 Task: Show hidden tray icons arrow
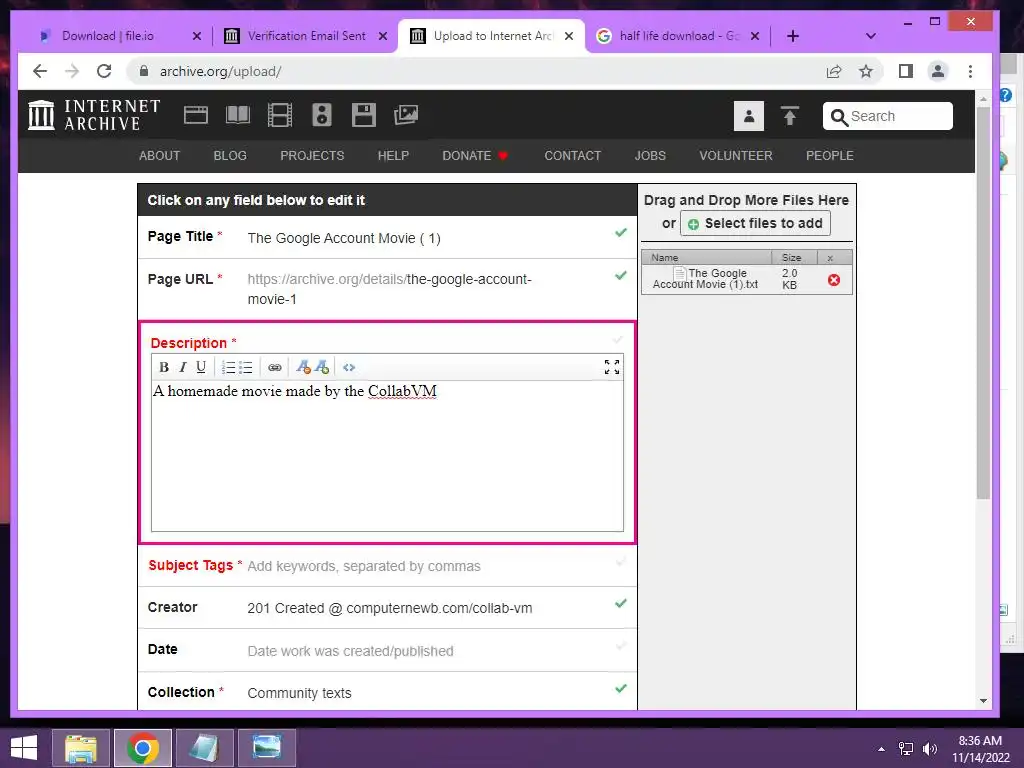pos(882,749)
